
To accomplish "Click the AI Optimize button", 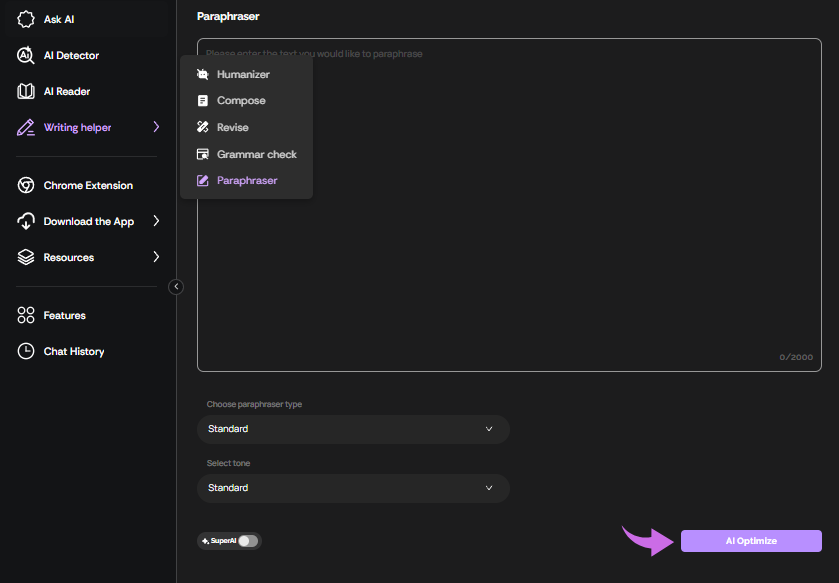I will click(750, 540).
